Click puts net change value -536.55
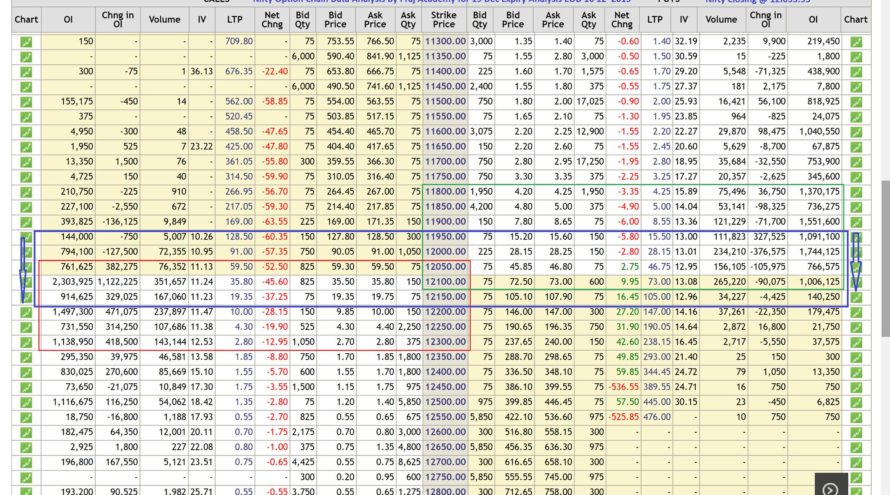890x495 pixels. tap(623, 388)
